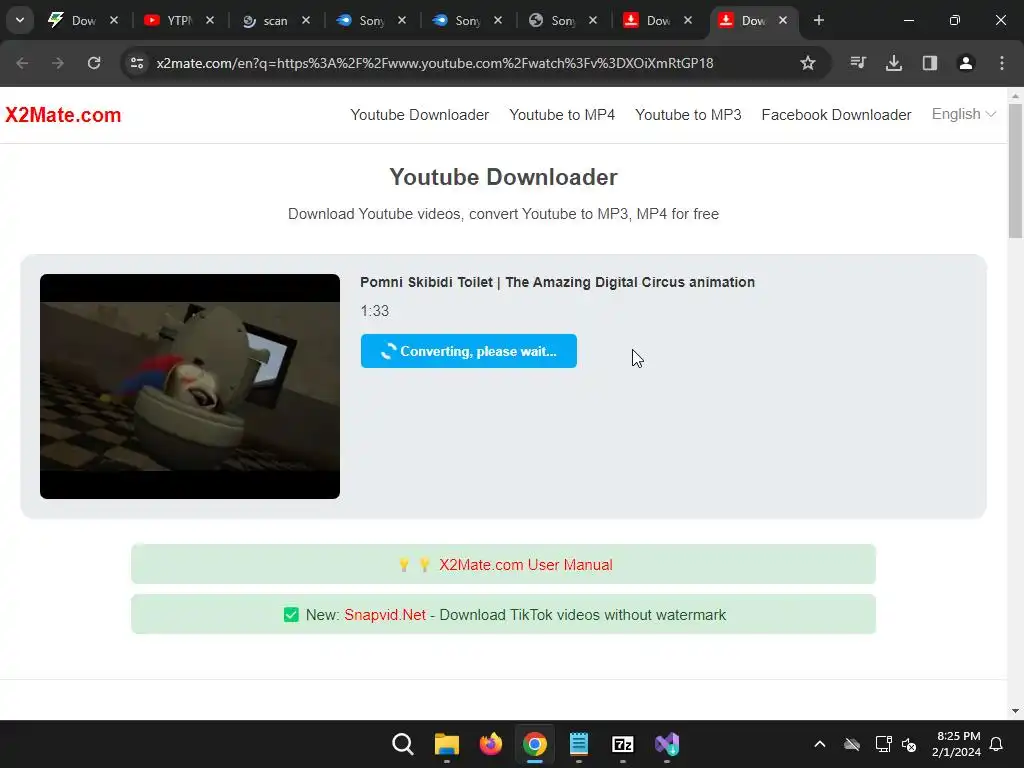Open Visual Studio installer taskbar icon

(x=667, y=744)
